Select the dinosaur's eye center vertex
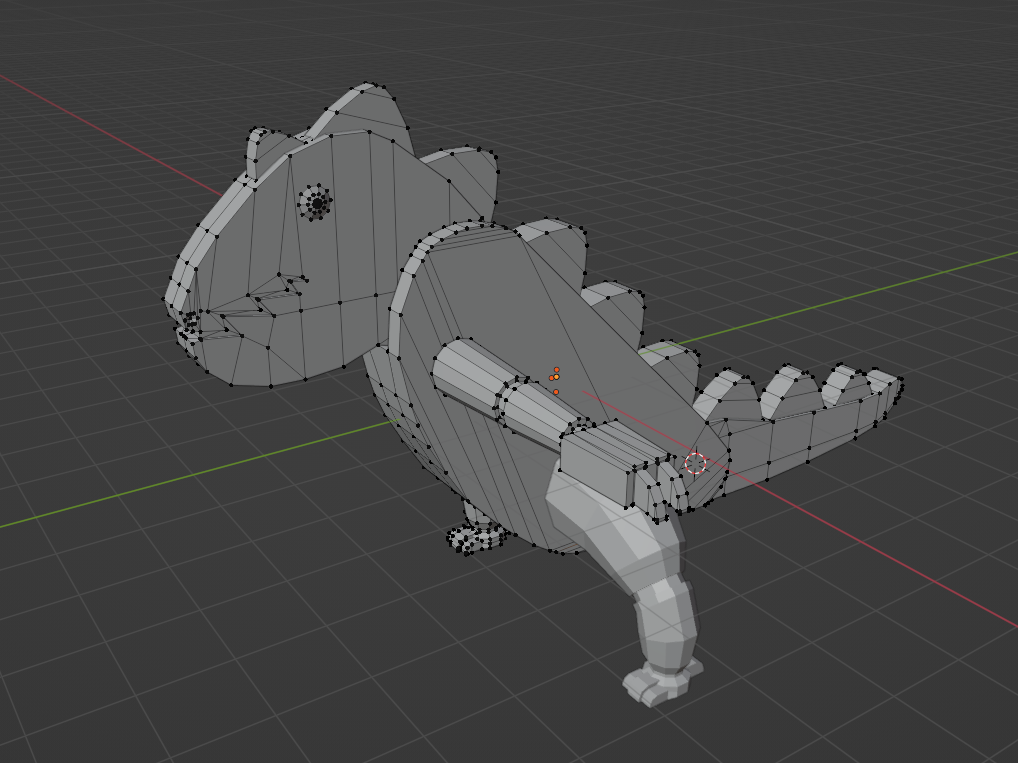 pos(317,203)
